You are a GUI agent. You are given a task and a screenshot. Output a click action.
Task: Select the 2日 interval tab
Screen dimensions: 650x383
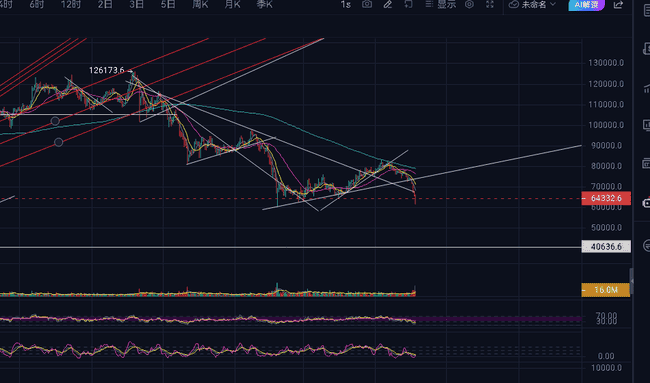pyautogui.click(x=105, y=5)
